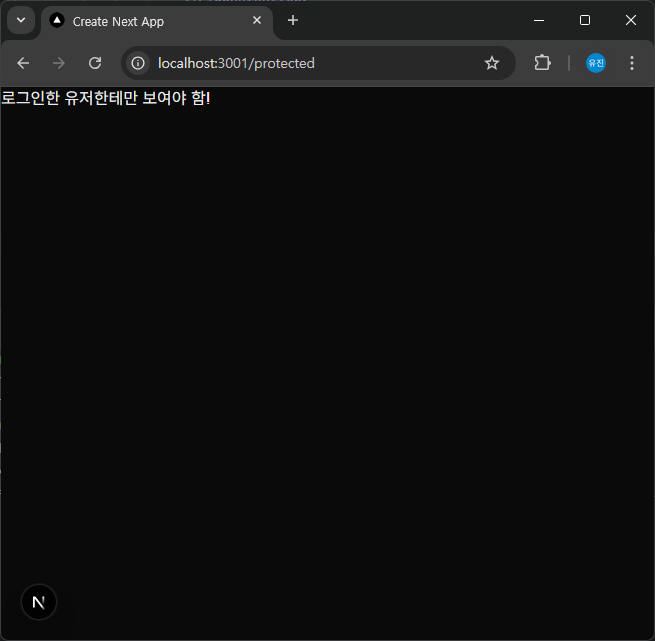Open the Extensions puzzle icon
Screen dimensions: 655x641
[542, 63]
